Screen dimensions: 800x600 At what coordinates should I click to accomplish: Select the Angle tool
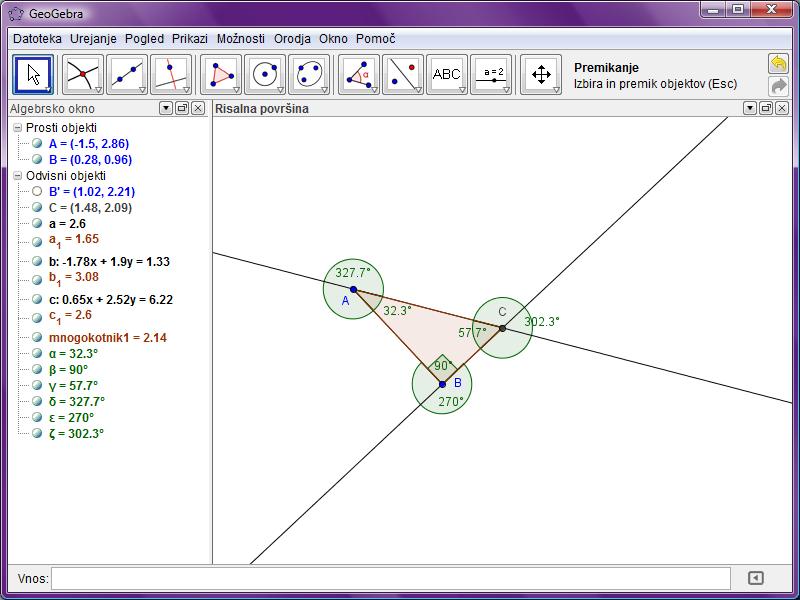click(359, 75)
